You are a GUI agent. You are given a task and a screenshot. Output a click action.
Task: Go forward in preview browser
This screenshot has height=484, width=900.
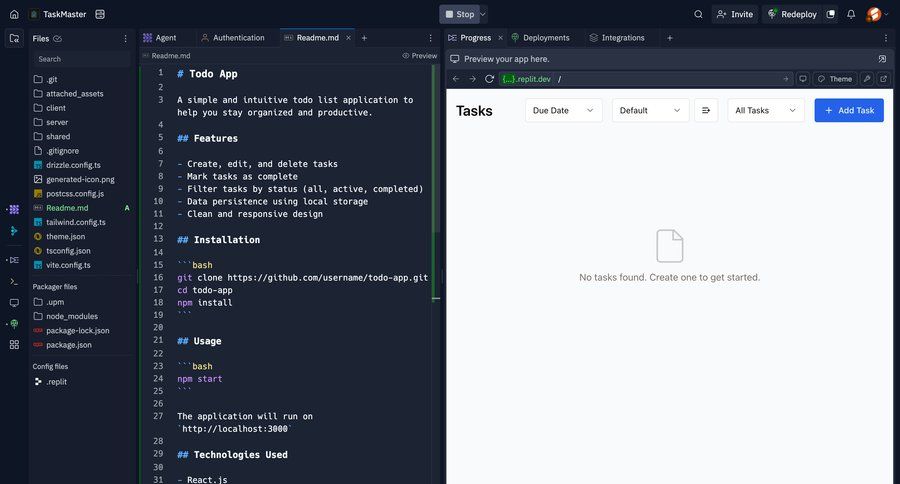(472, 79)
